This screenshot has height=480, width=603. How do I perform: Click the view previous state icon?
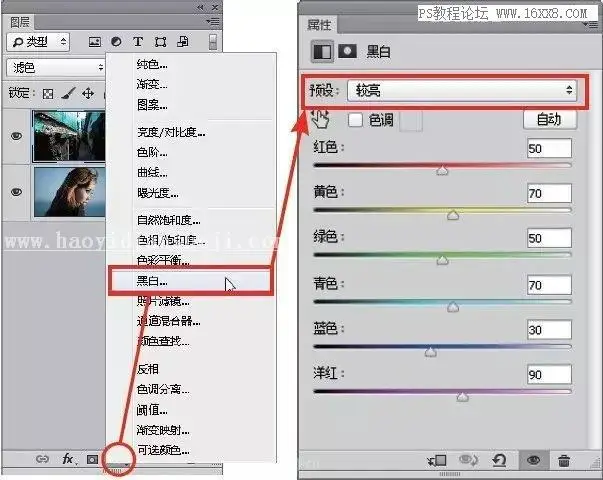pyautogui.click(x=468, y=460)
